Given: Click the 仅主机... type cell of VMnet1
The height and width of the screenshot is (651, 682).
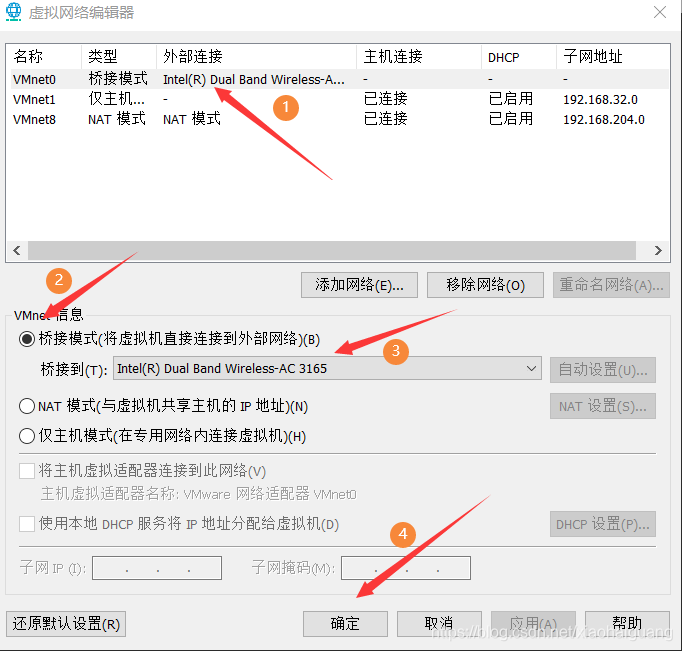Looking at the screenshot, I should [117, 99].
